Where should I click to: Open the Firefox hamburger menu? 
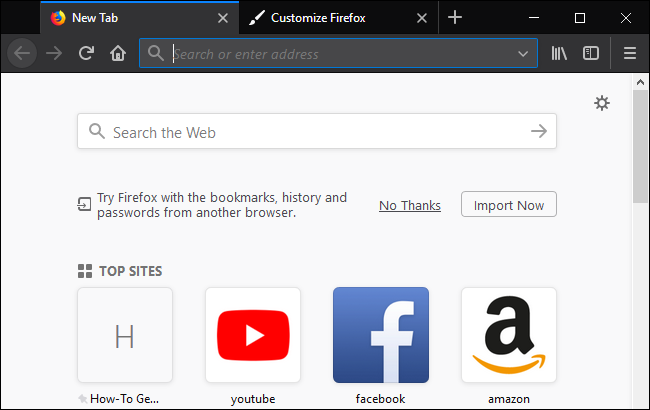coord(629,53)
